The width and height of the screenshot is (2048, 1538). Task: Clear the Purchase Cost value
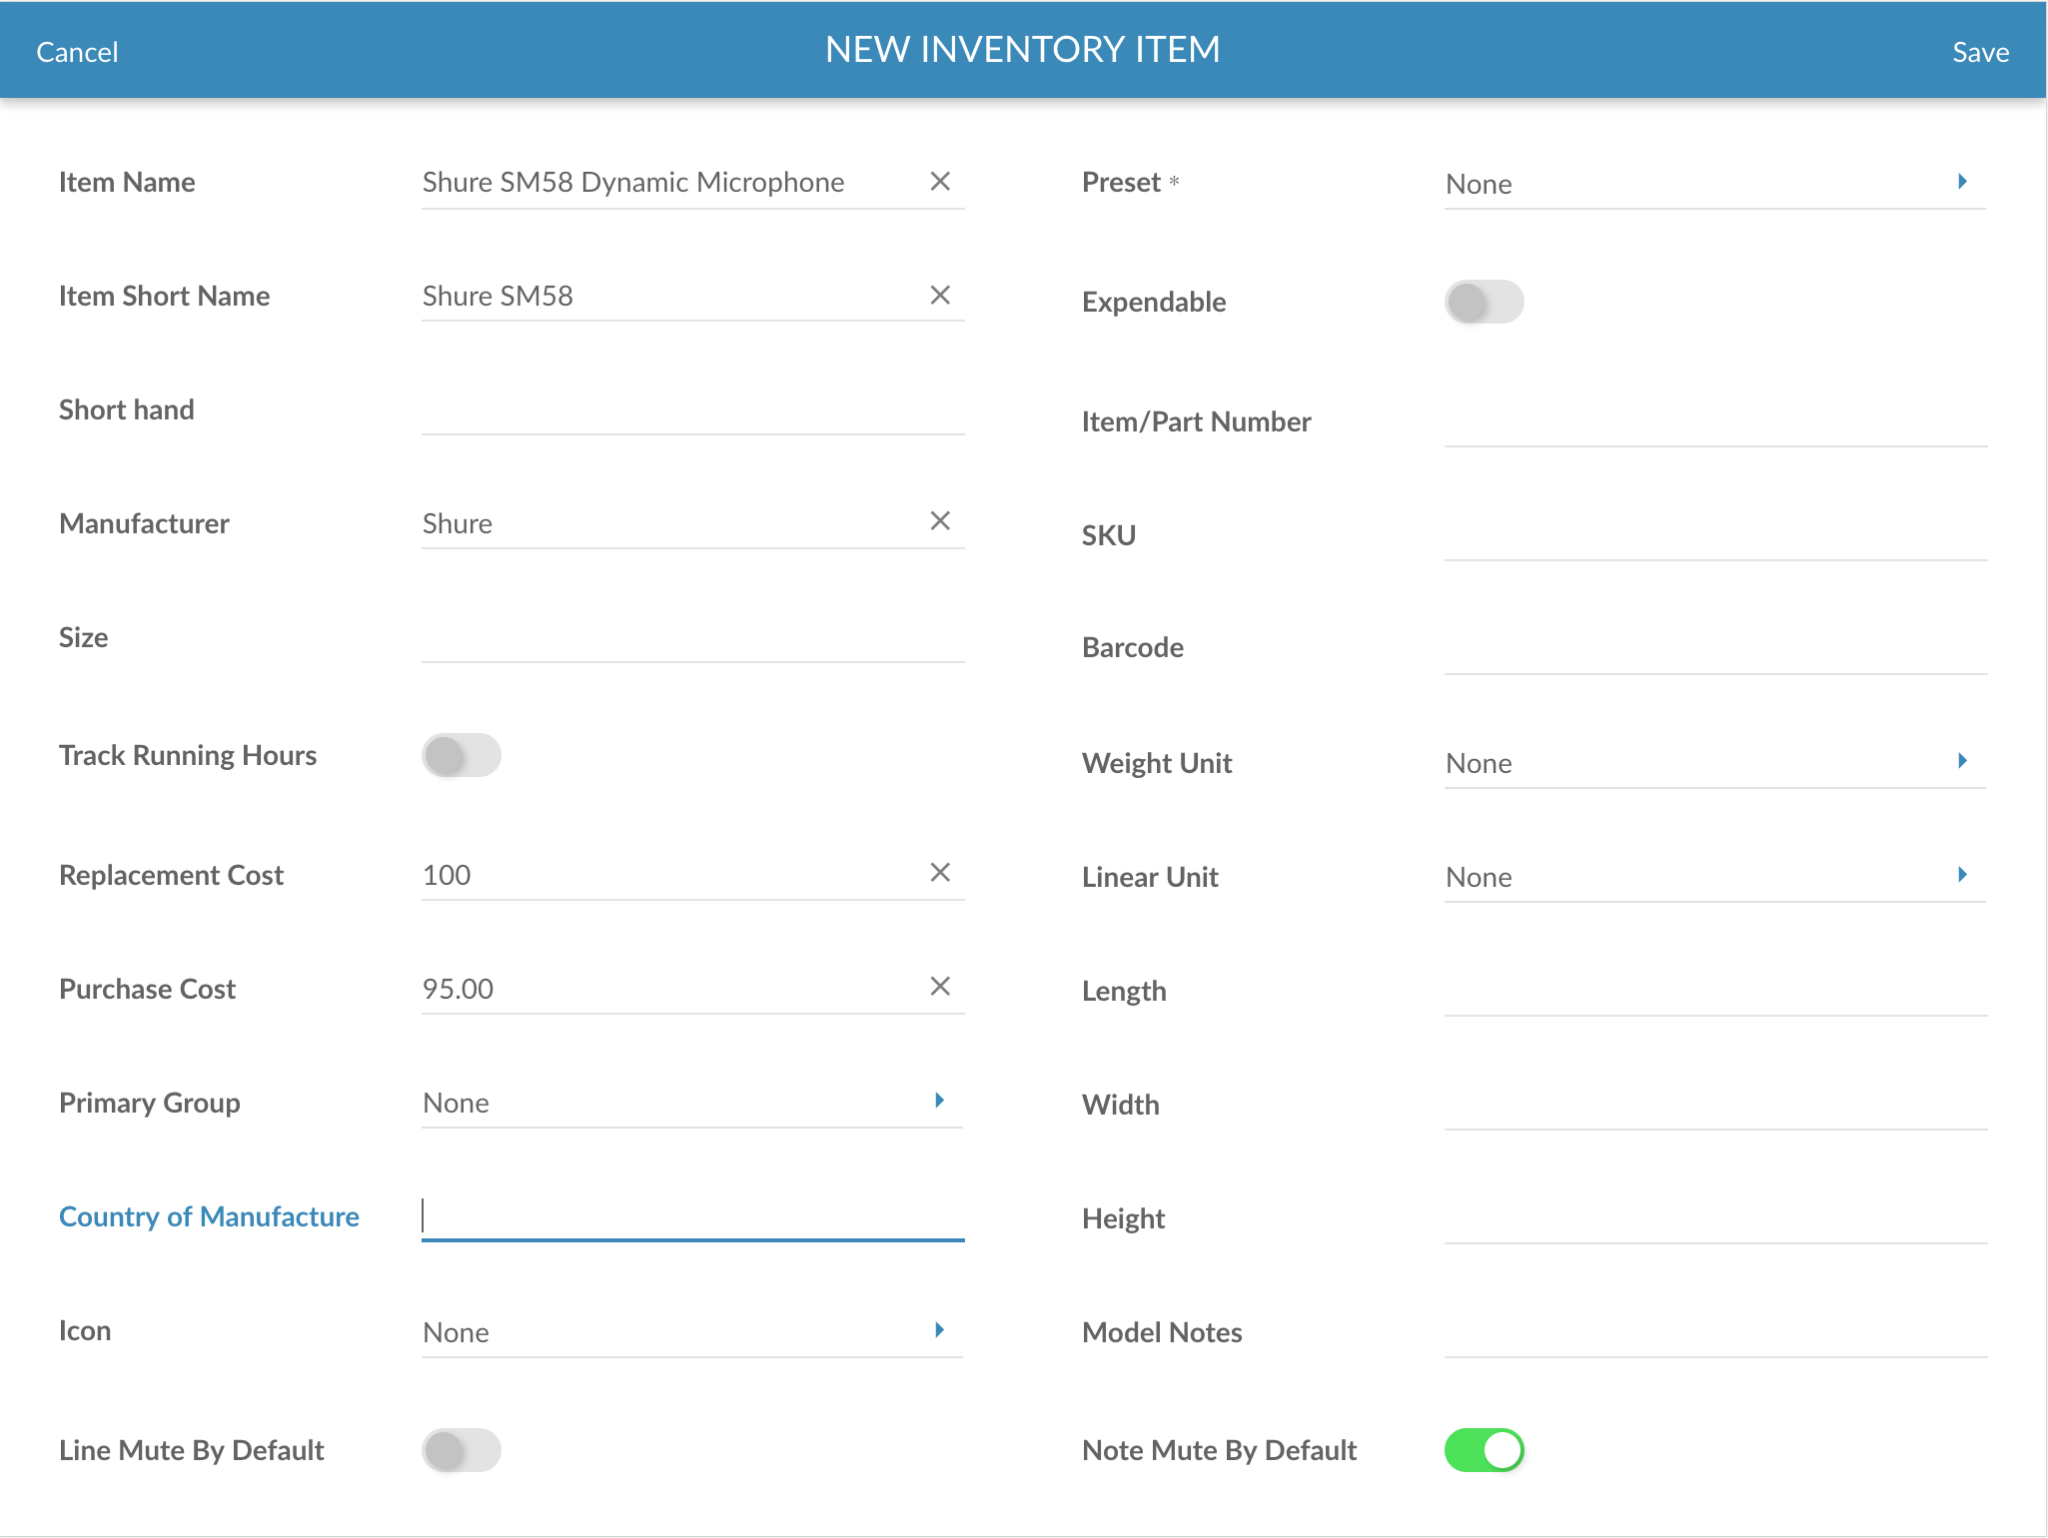point(940,986)
